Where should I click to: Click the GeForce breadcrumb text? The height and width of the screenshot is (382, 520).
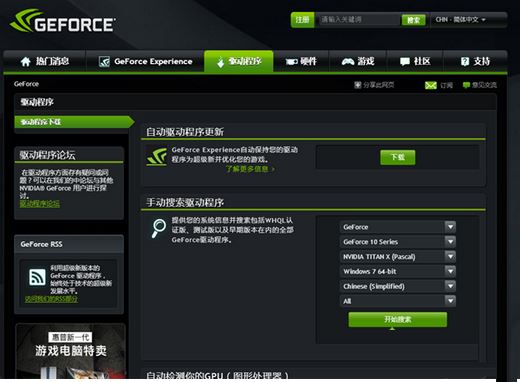point(26,84)
